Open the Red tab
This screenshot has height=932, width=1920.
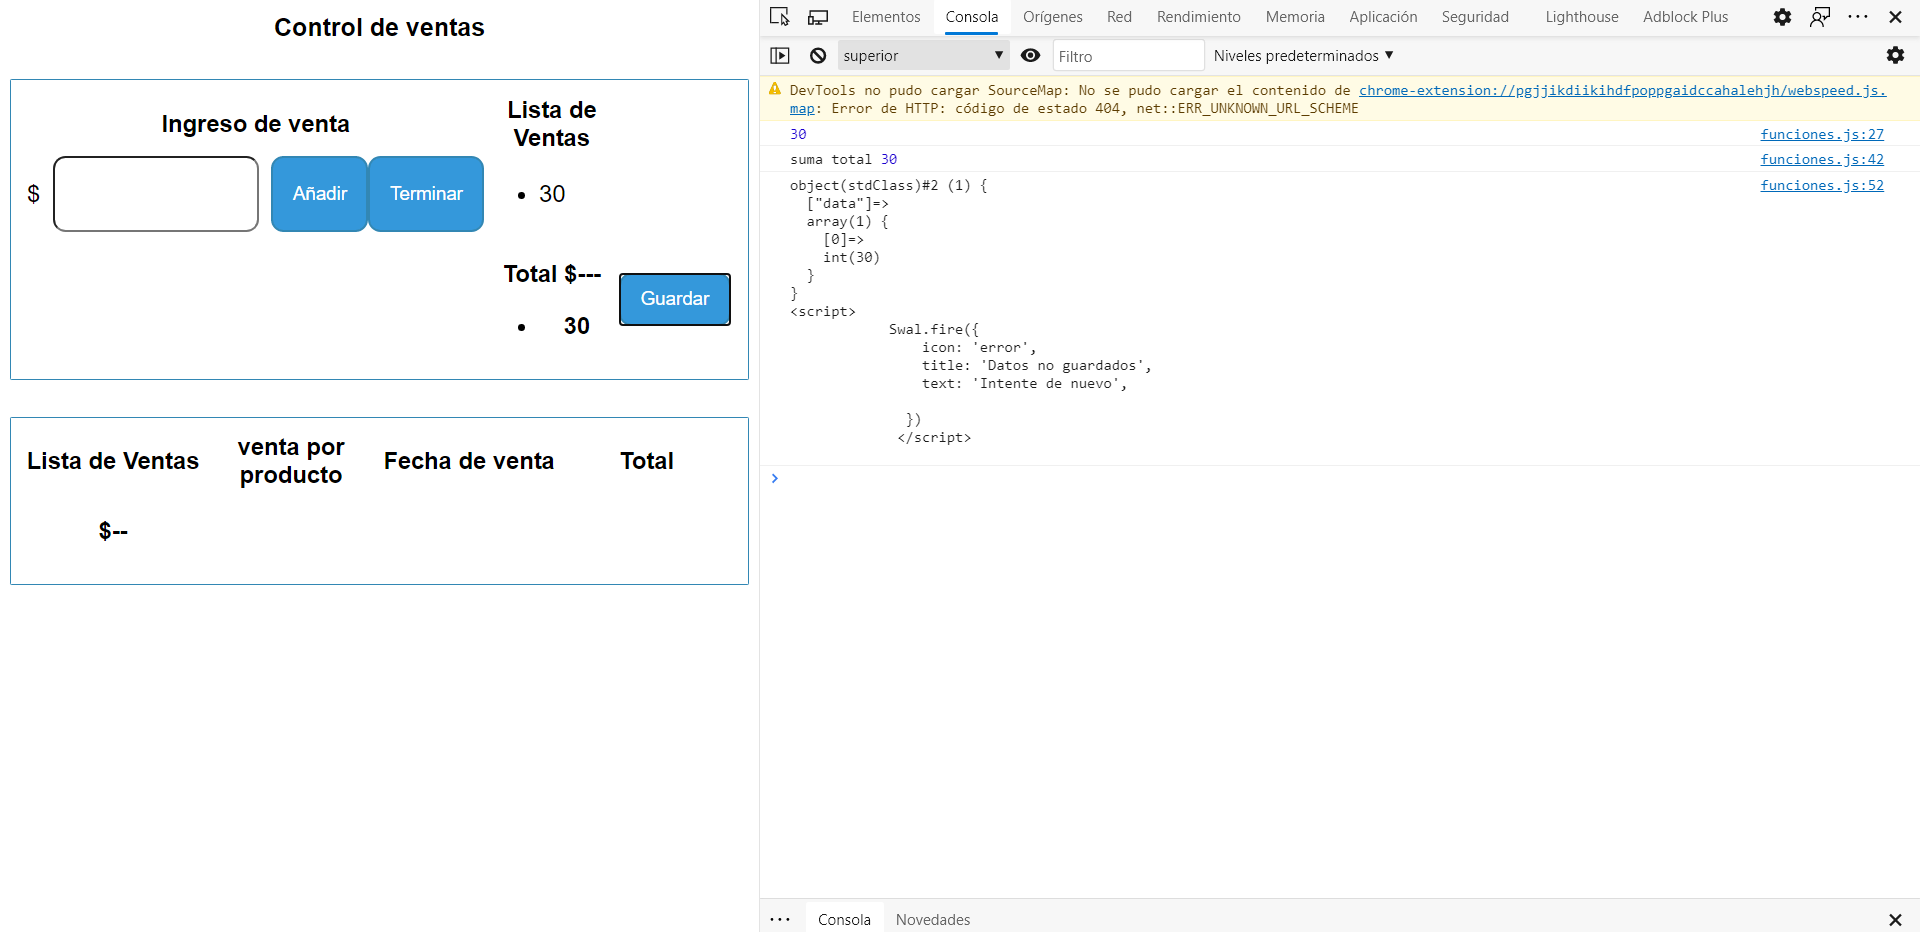coord(1119,17)
